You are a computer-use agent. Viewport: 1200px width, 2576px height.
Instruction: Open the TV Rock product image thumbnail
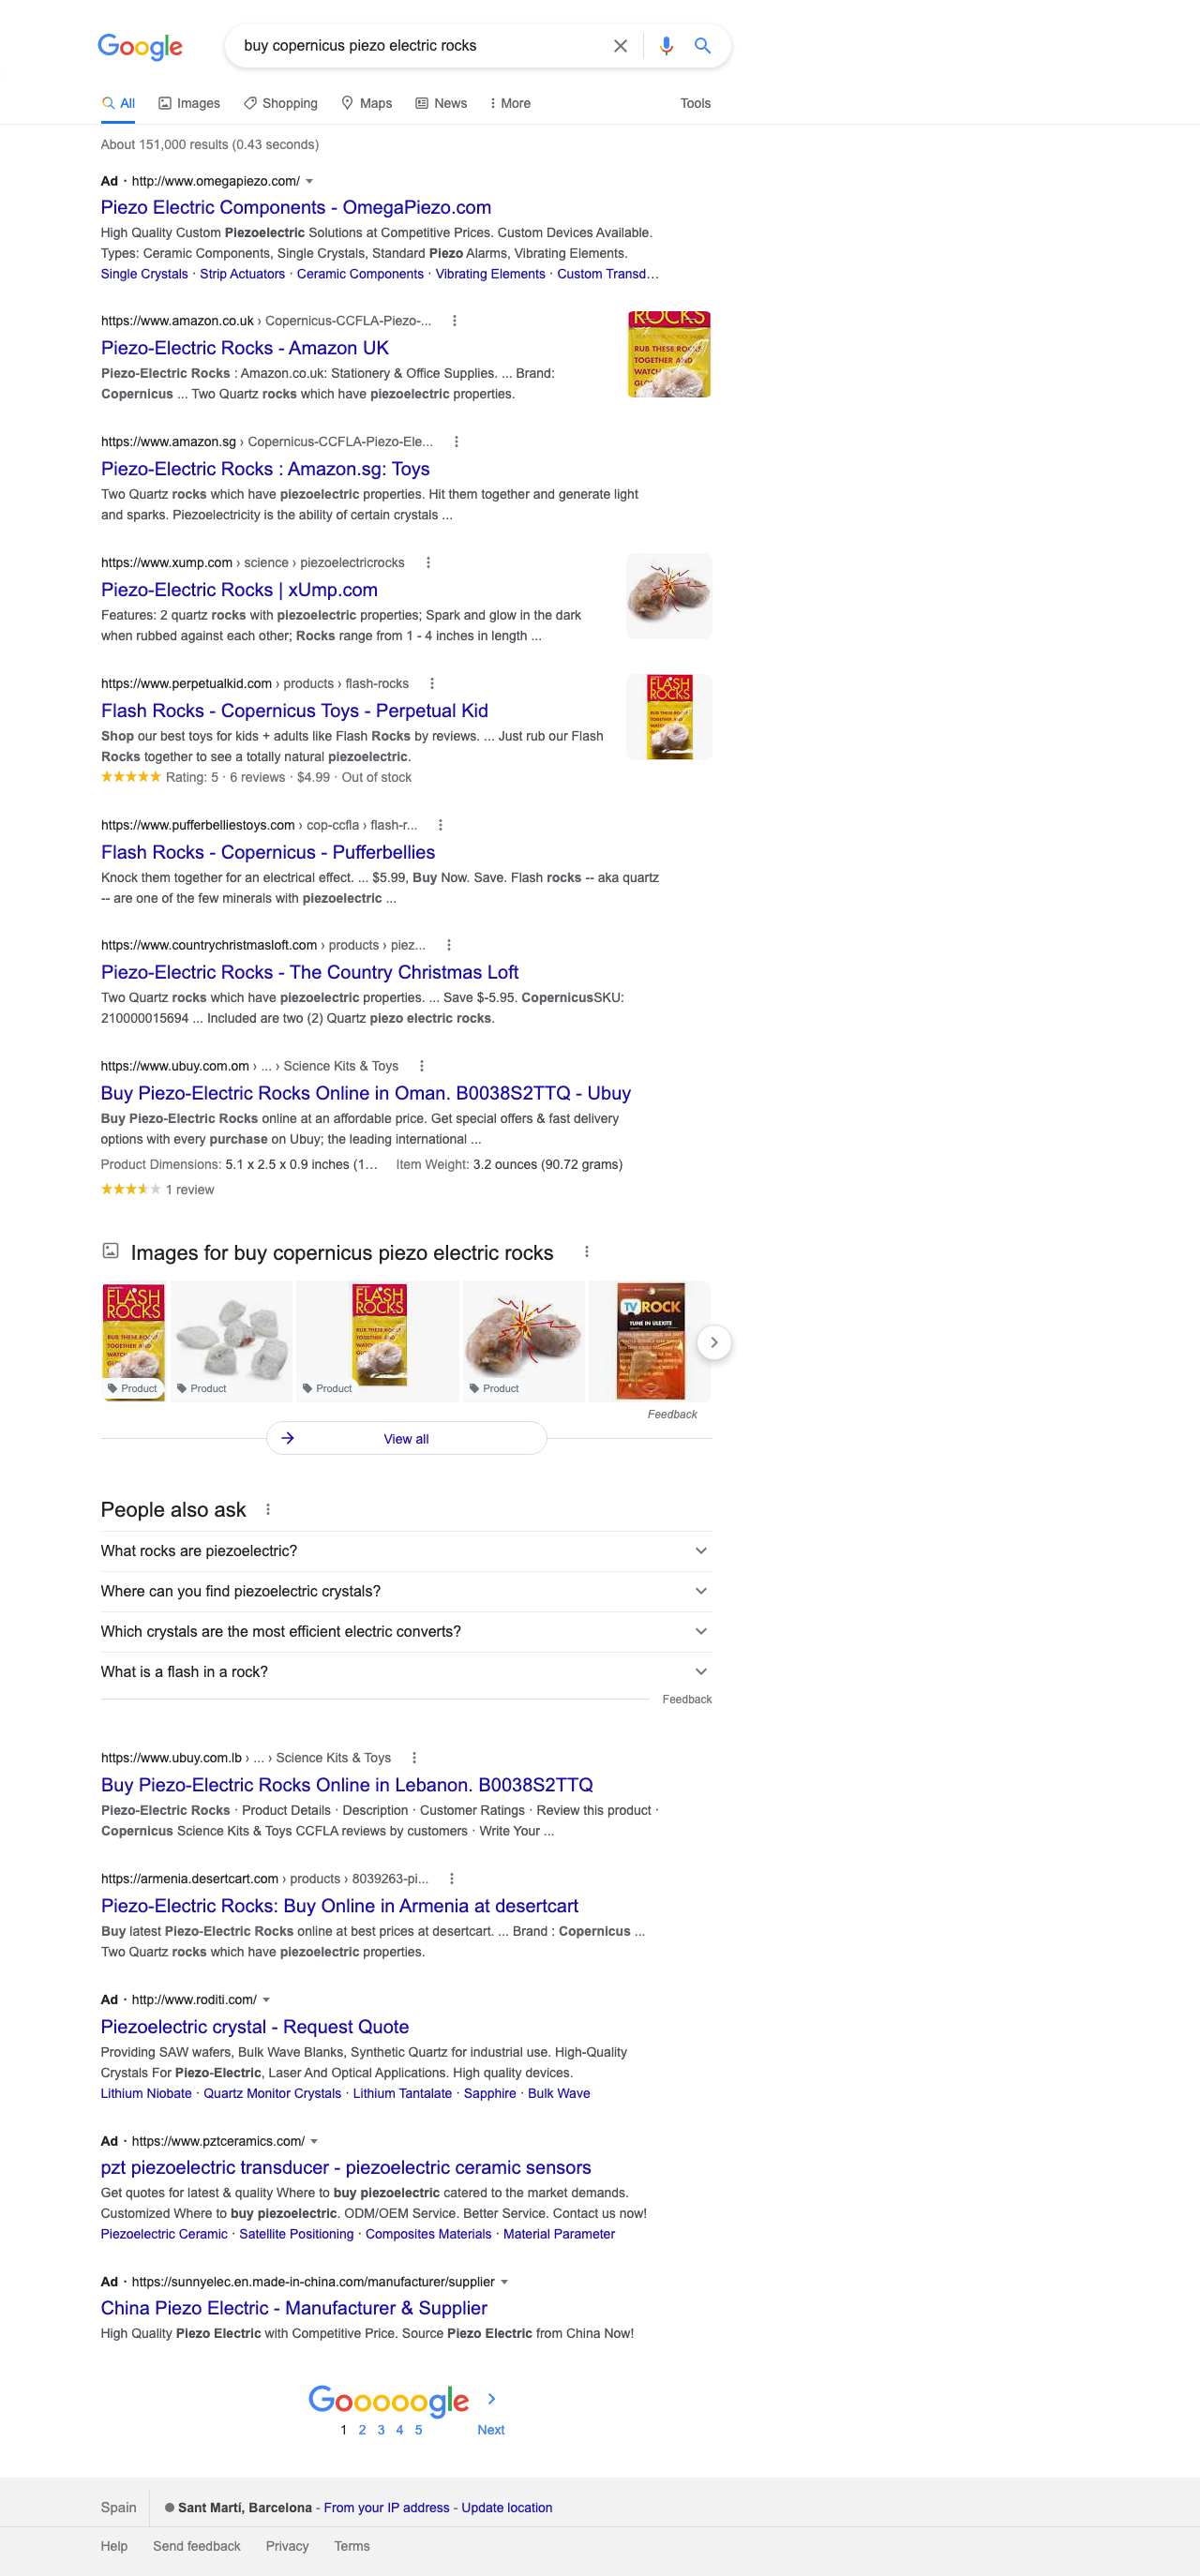pos(650,1341)
